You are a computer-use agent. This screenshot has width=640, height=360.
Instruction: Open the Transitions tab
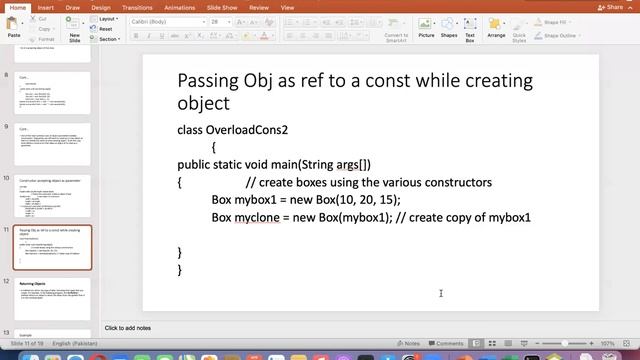(137, 8)
